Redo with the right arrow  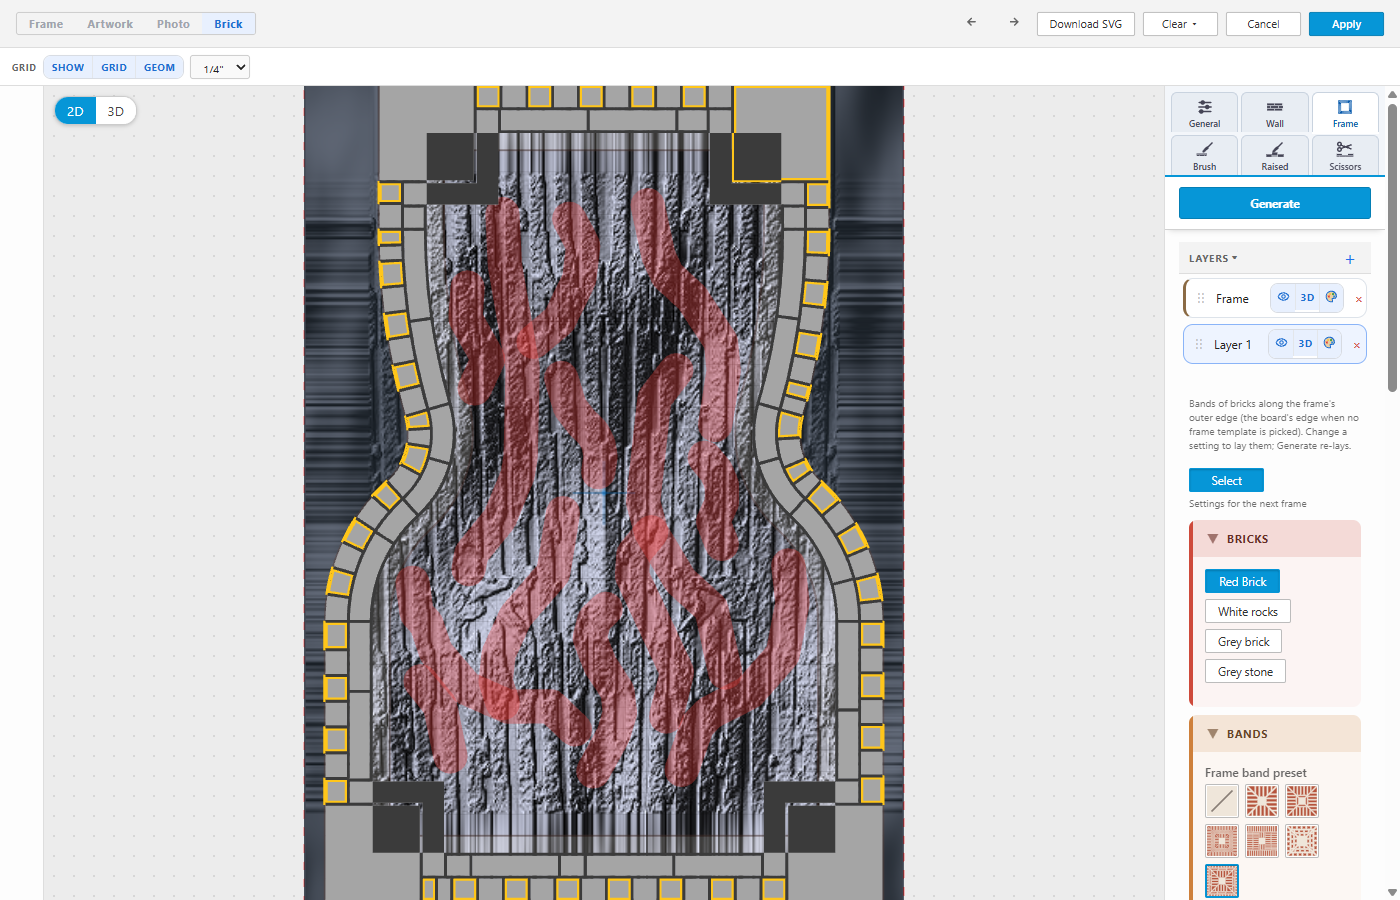(x=1014, y=22)
